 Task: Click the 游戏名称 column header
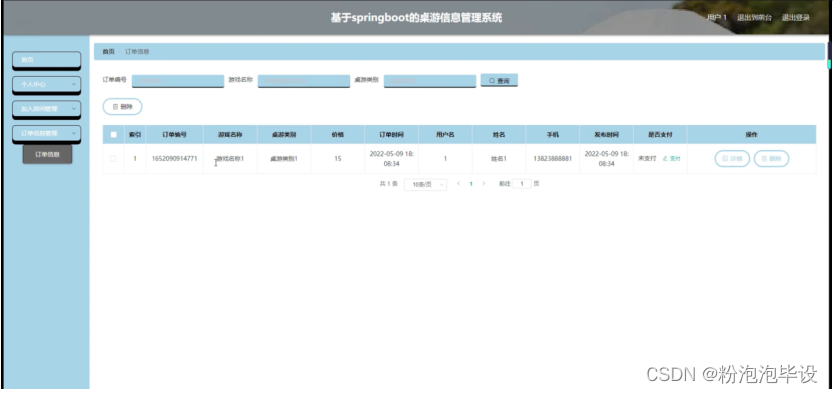click(230, 134)
